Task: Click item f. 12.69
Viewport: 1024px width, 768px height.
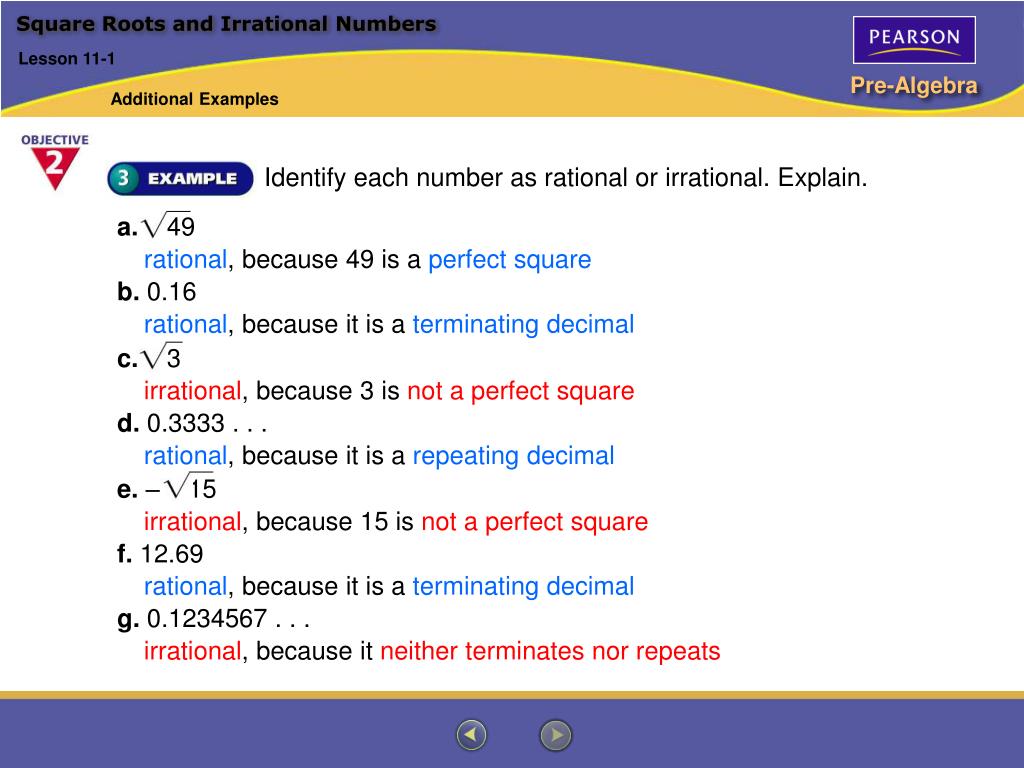Action: point(160,554)
